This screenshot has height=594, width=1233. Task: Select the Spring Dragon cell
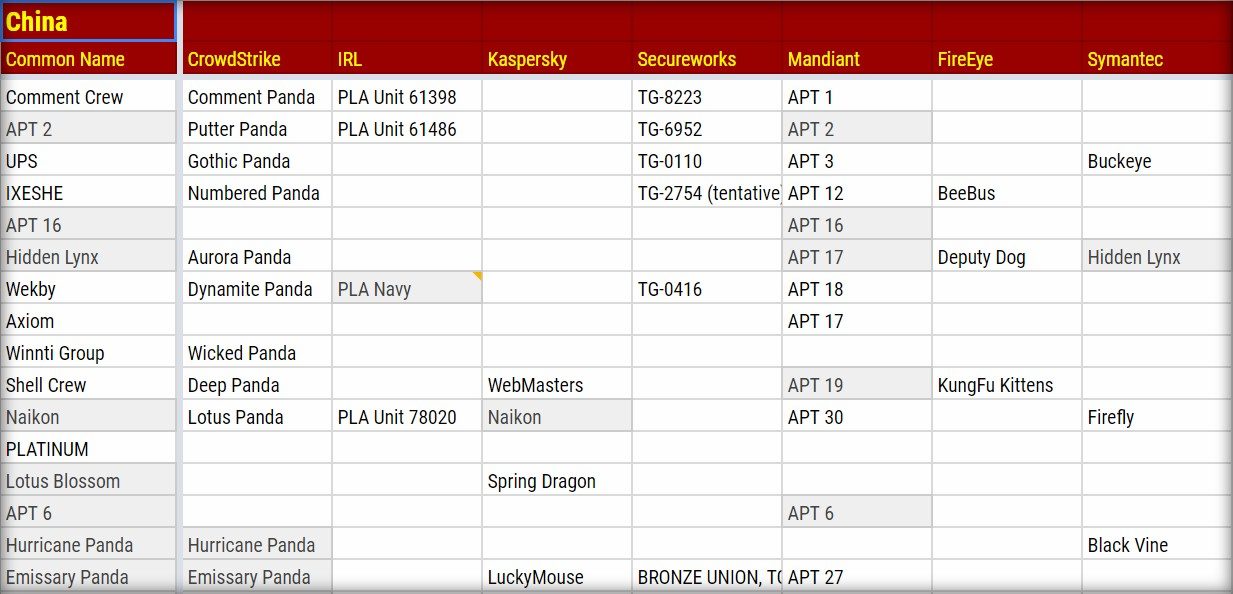[556, 482]
